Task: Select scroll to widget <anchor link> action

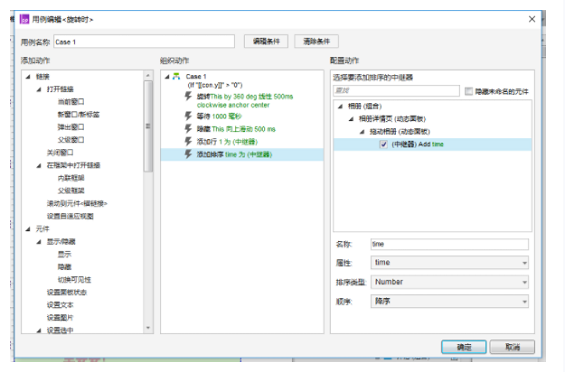Action: point(77,204)
